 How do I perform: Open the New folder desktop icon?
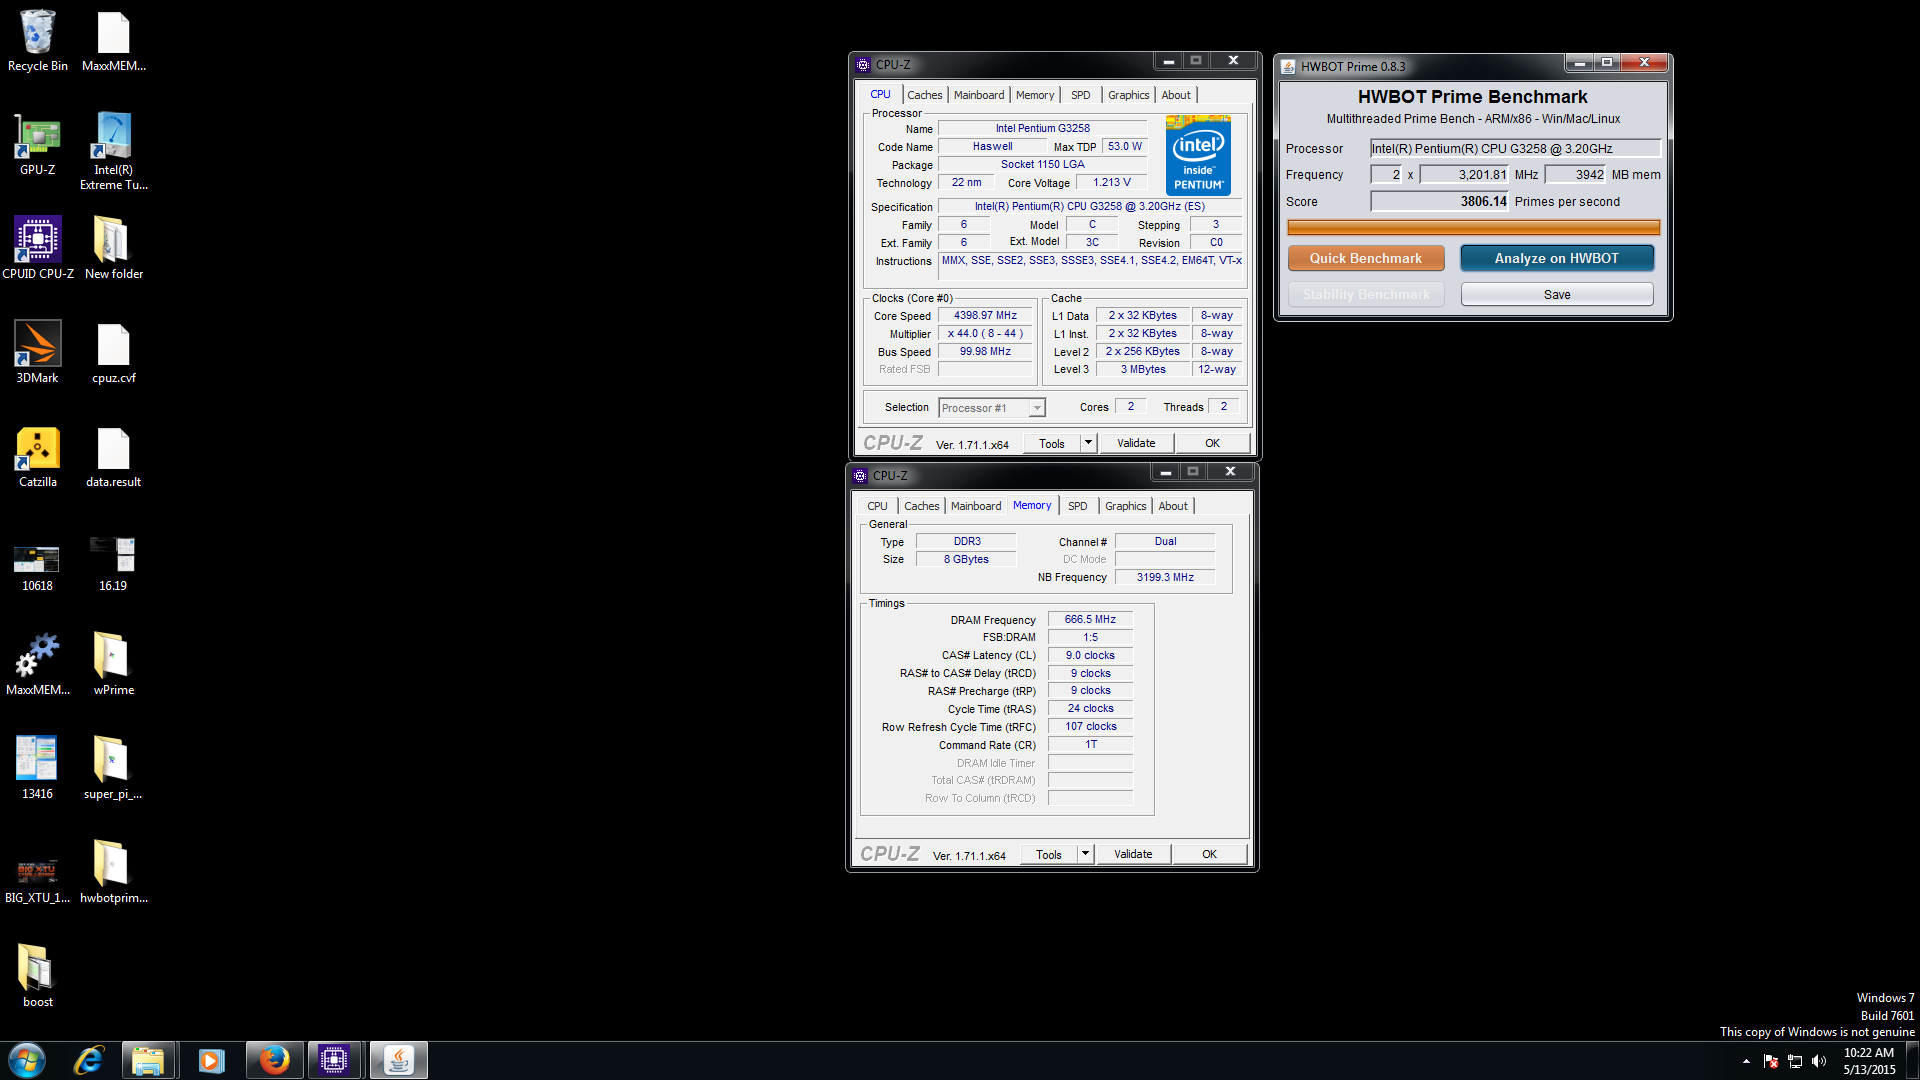click(113, 248)
